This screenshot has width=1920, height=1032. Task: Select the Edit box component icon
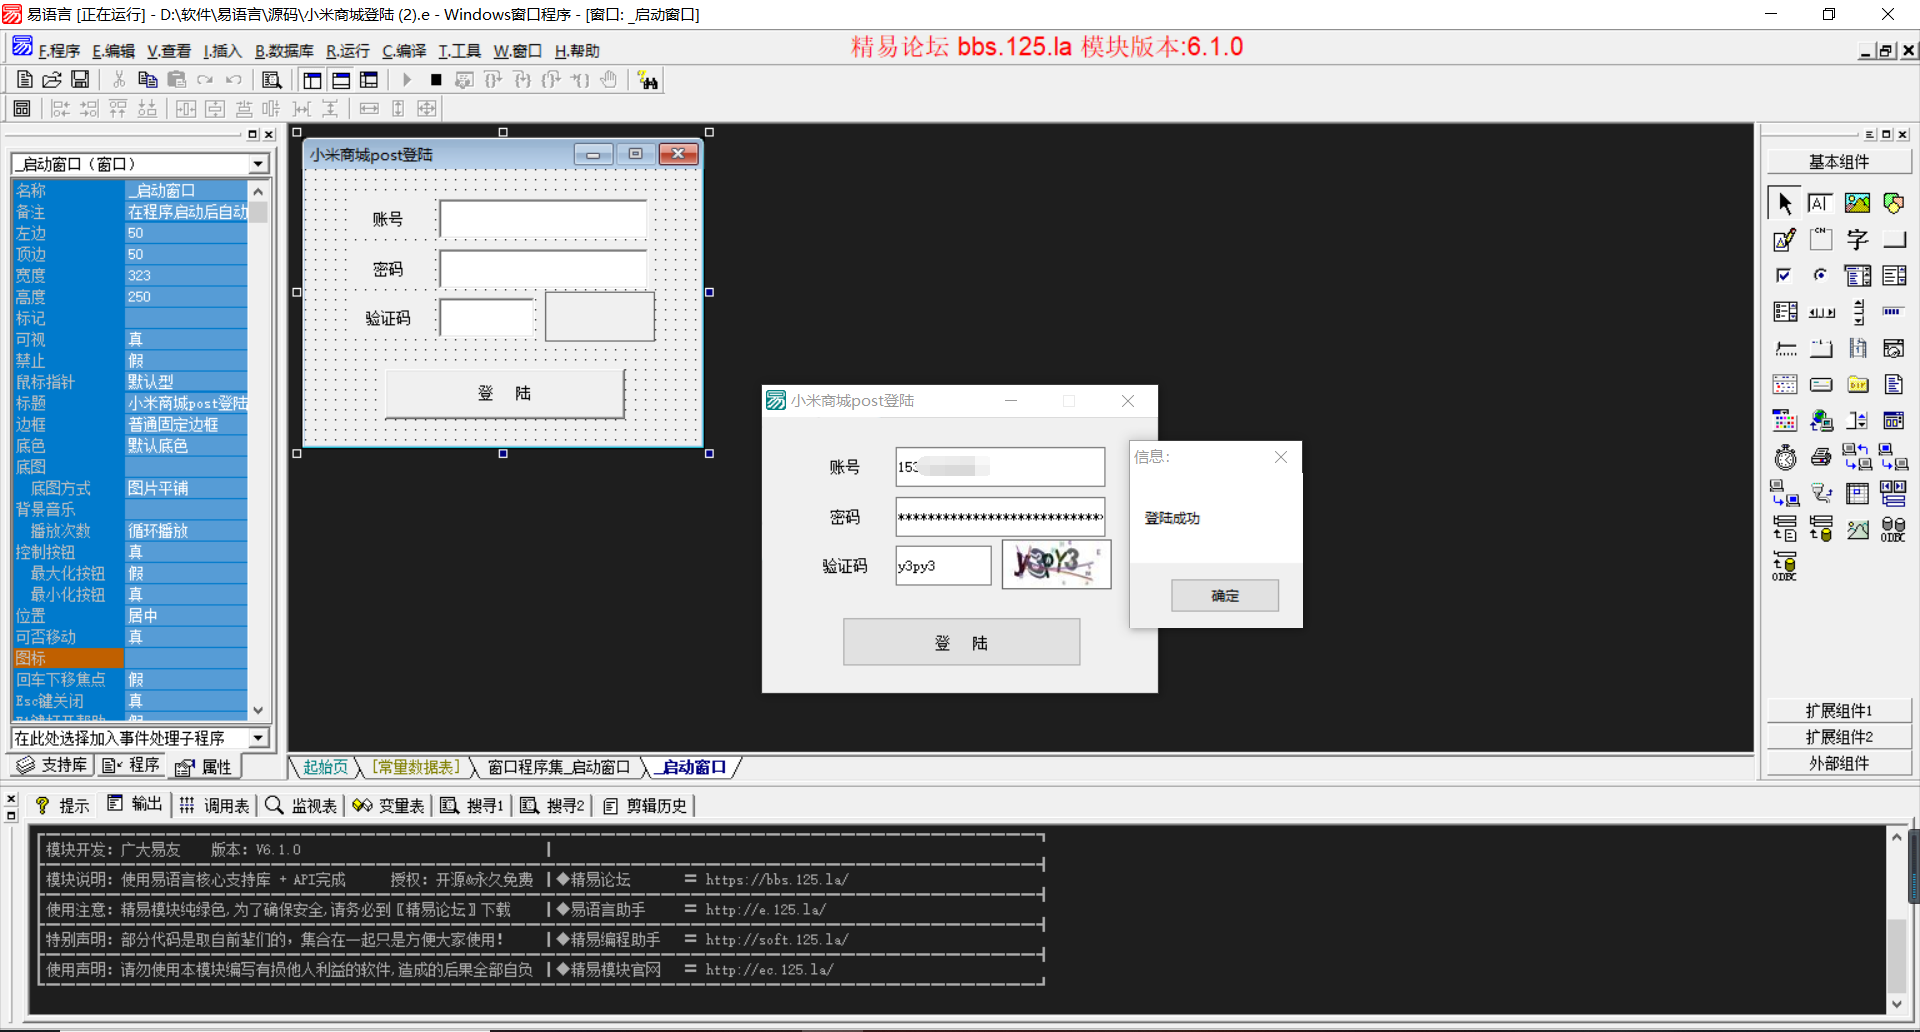1821,203
